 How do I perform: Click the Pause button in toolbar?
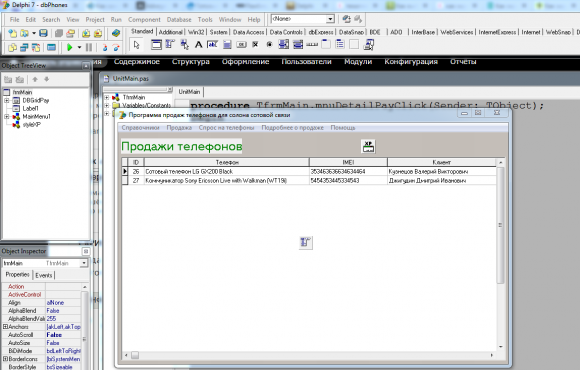pyautogui.click(x=89, y=47)
